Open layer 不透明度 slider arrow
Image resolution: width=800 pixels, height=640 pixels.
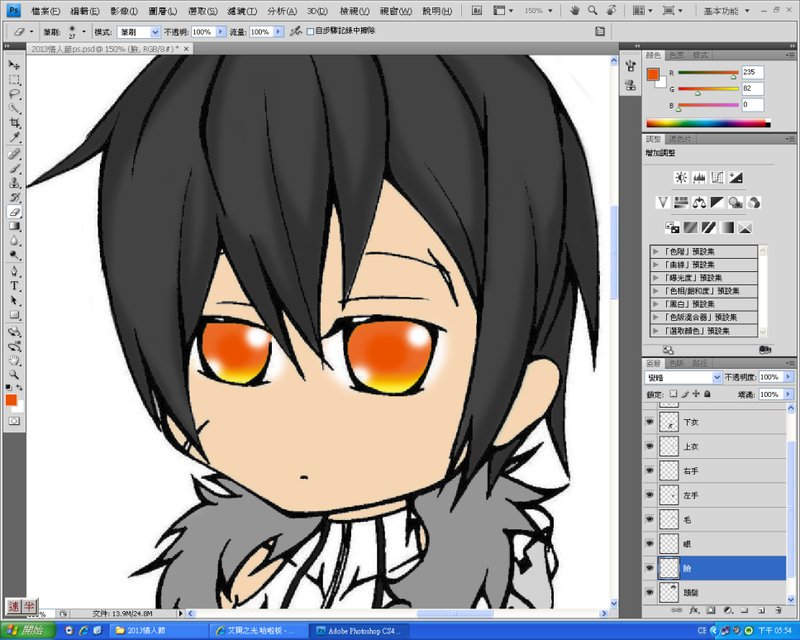[x=788, y=377]
